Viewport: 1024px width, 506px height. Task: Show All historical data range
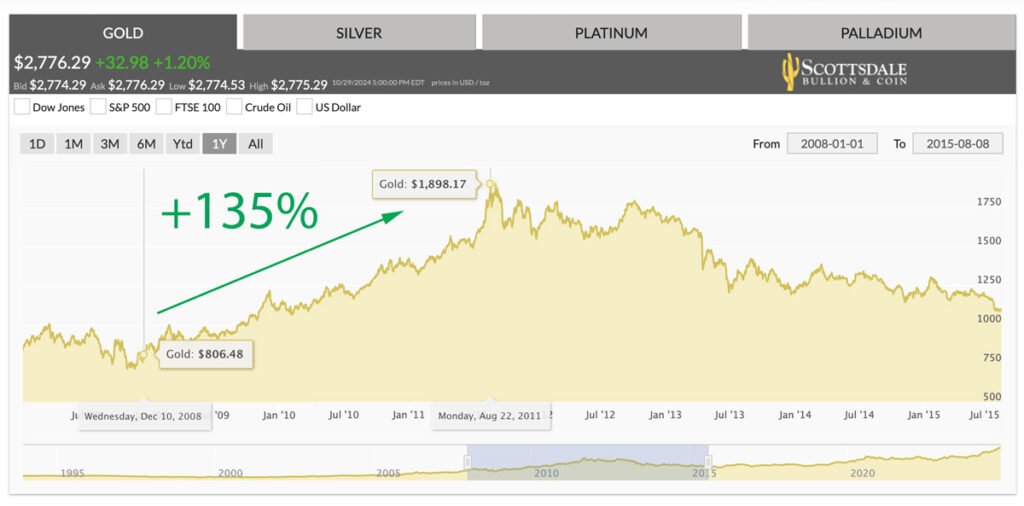coord(256,144)
